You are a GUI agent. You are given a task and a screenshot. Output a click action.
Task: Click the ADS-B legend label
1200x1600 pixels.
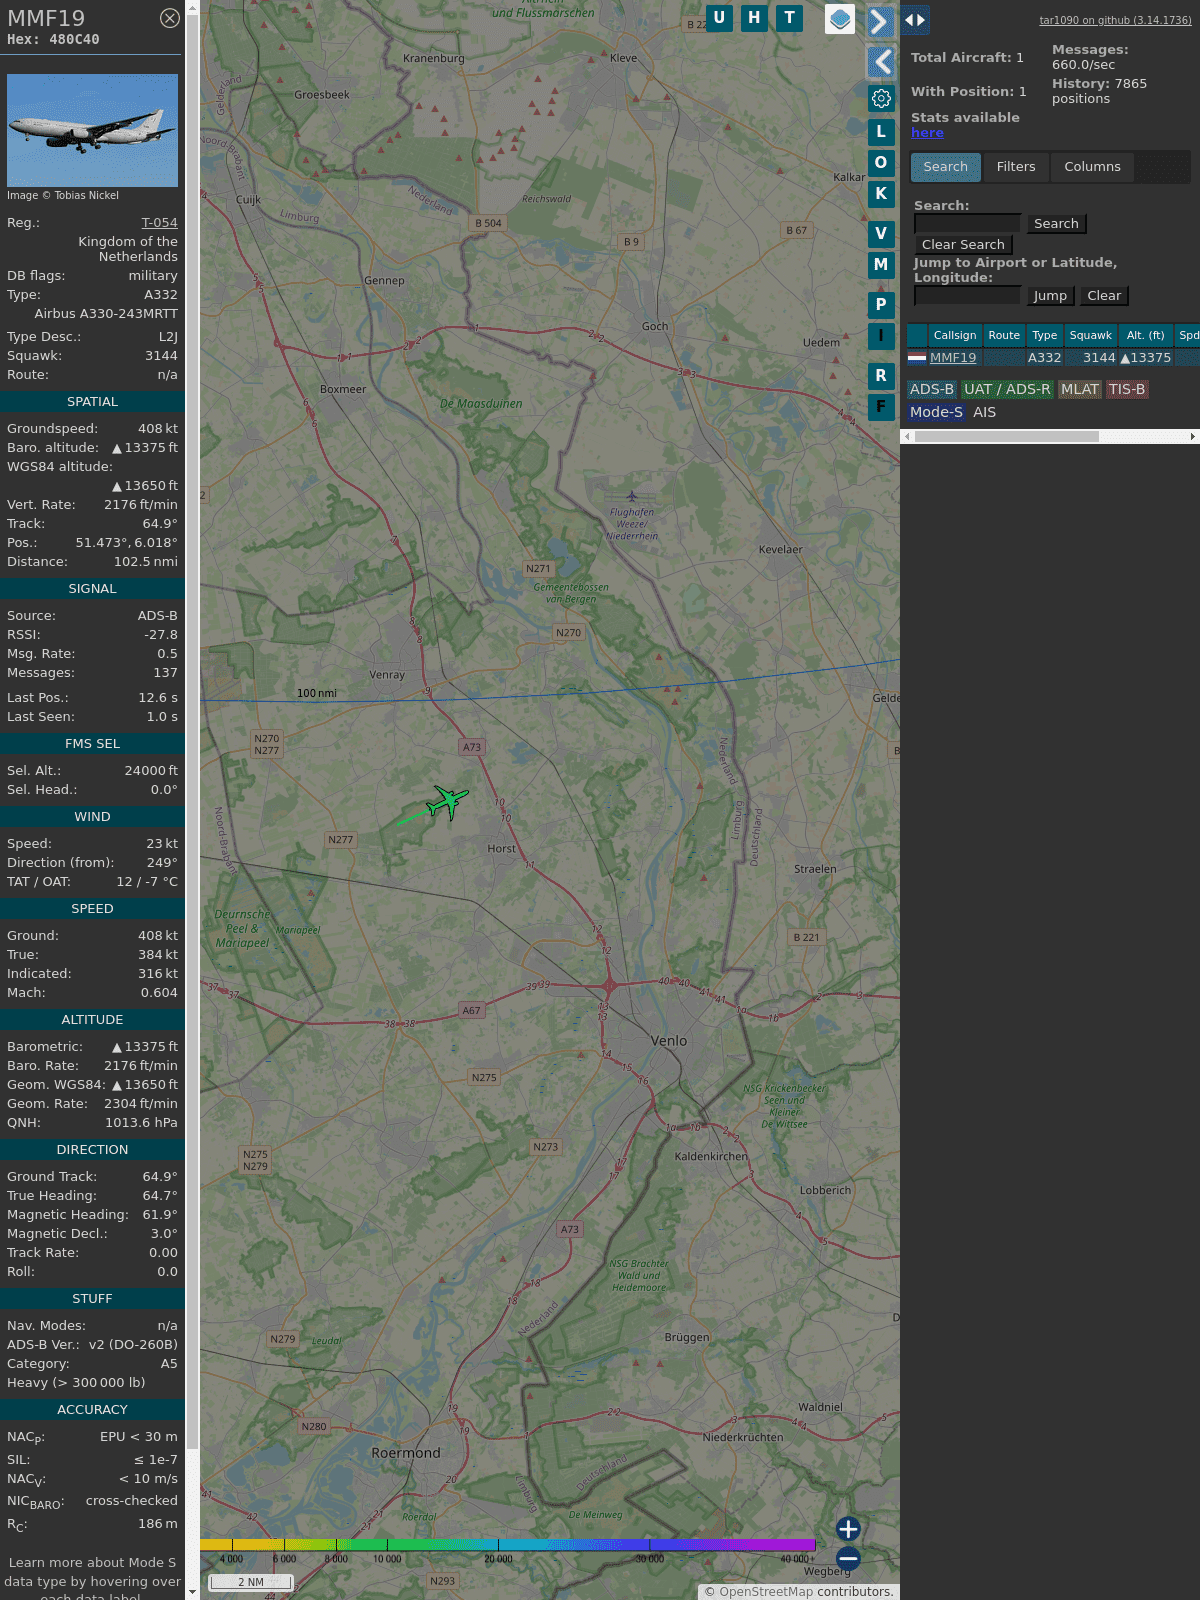tap(932, 390)
